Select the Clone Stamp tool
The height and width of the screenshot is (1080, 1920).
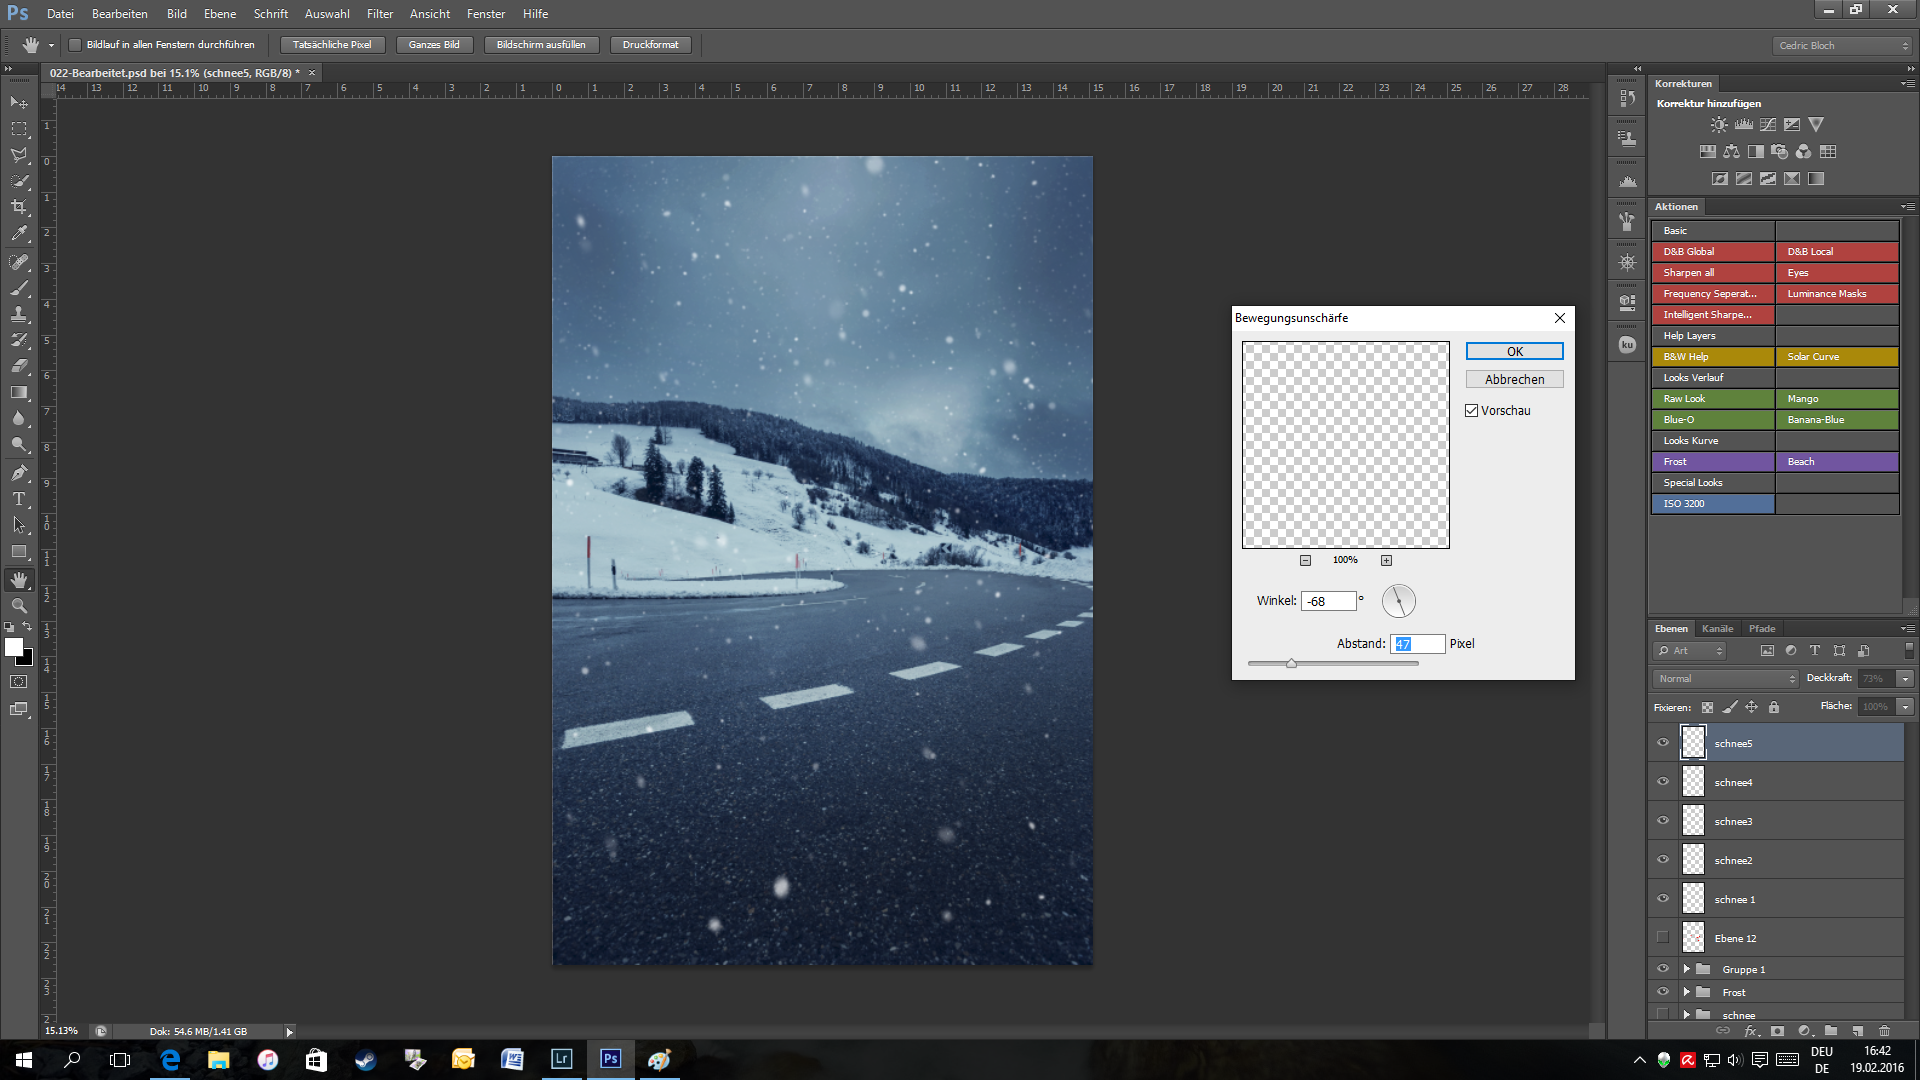tap(19, 314)
